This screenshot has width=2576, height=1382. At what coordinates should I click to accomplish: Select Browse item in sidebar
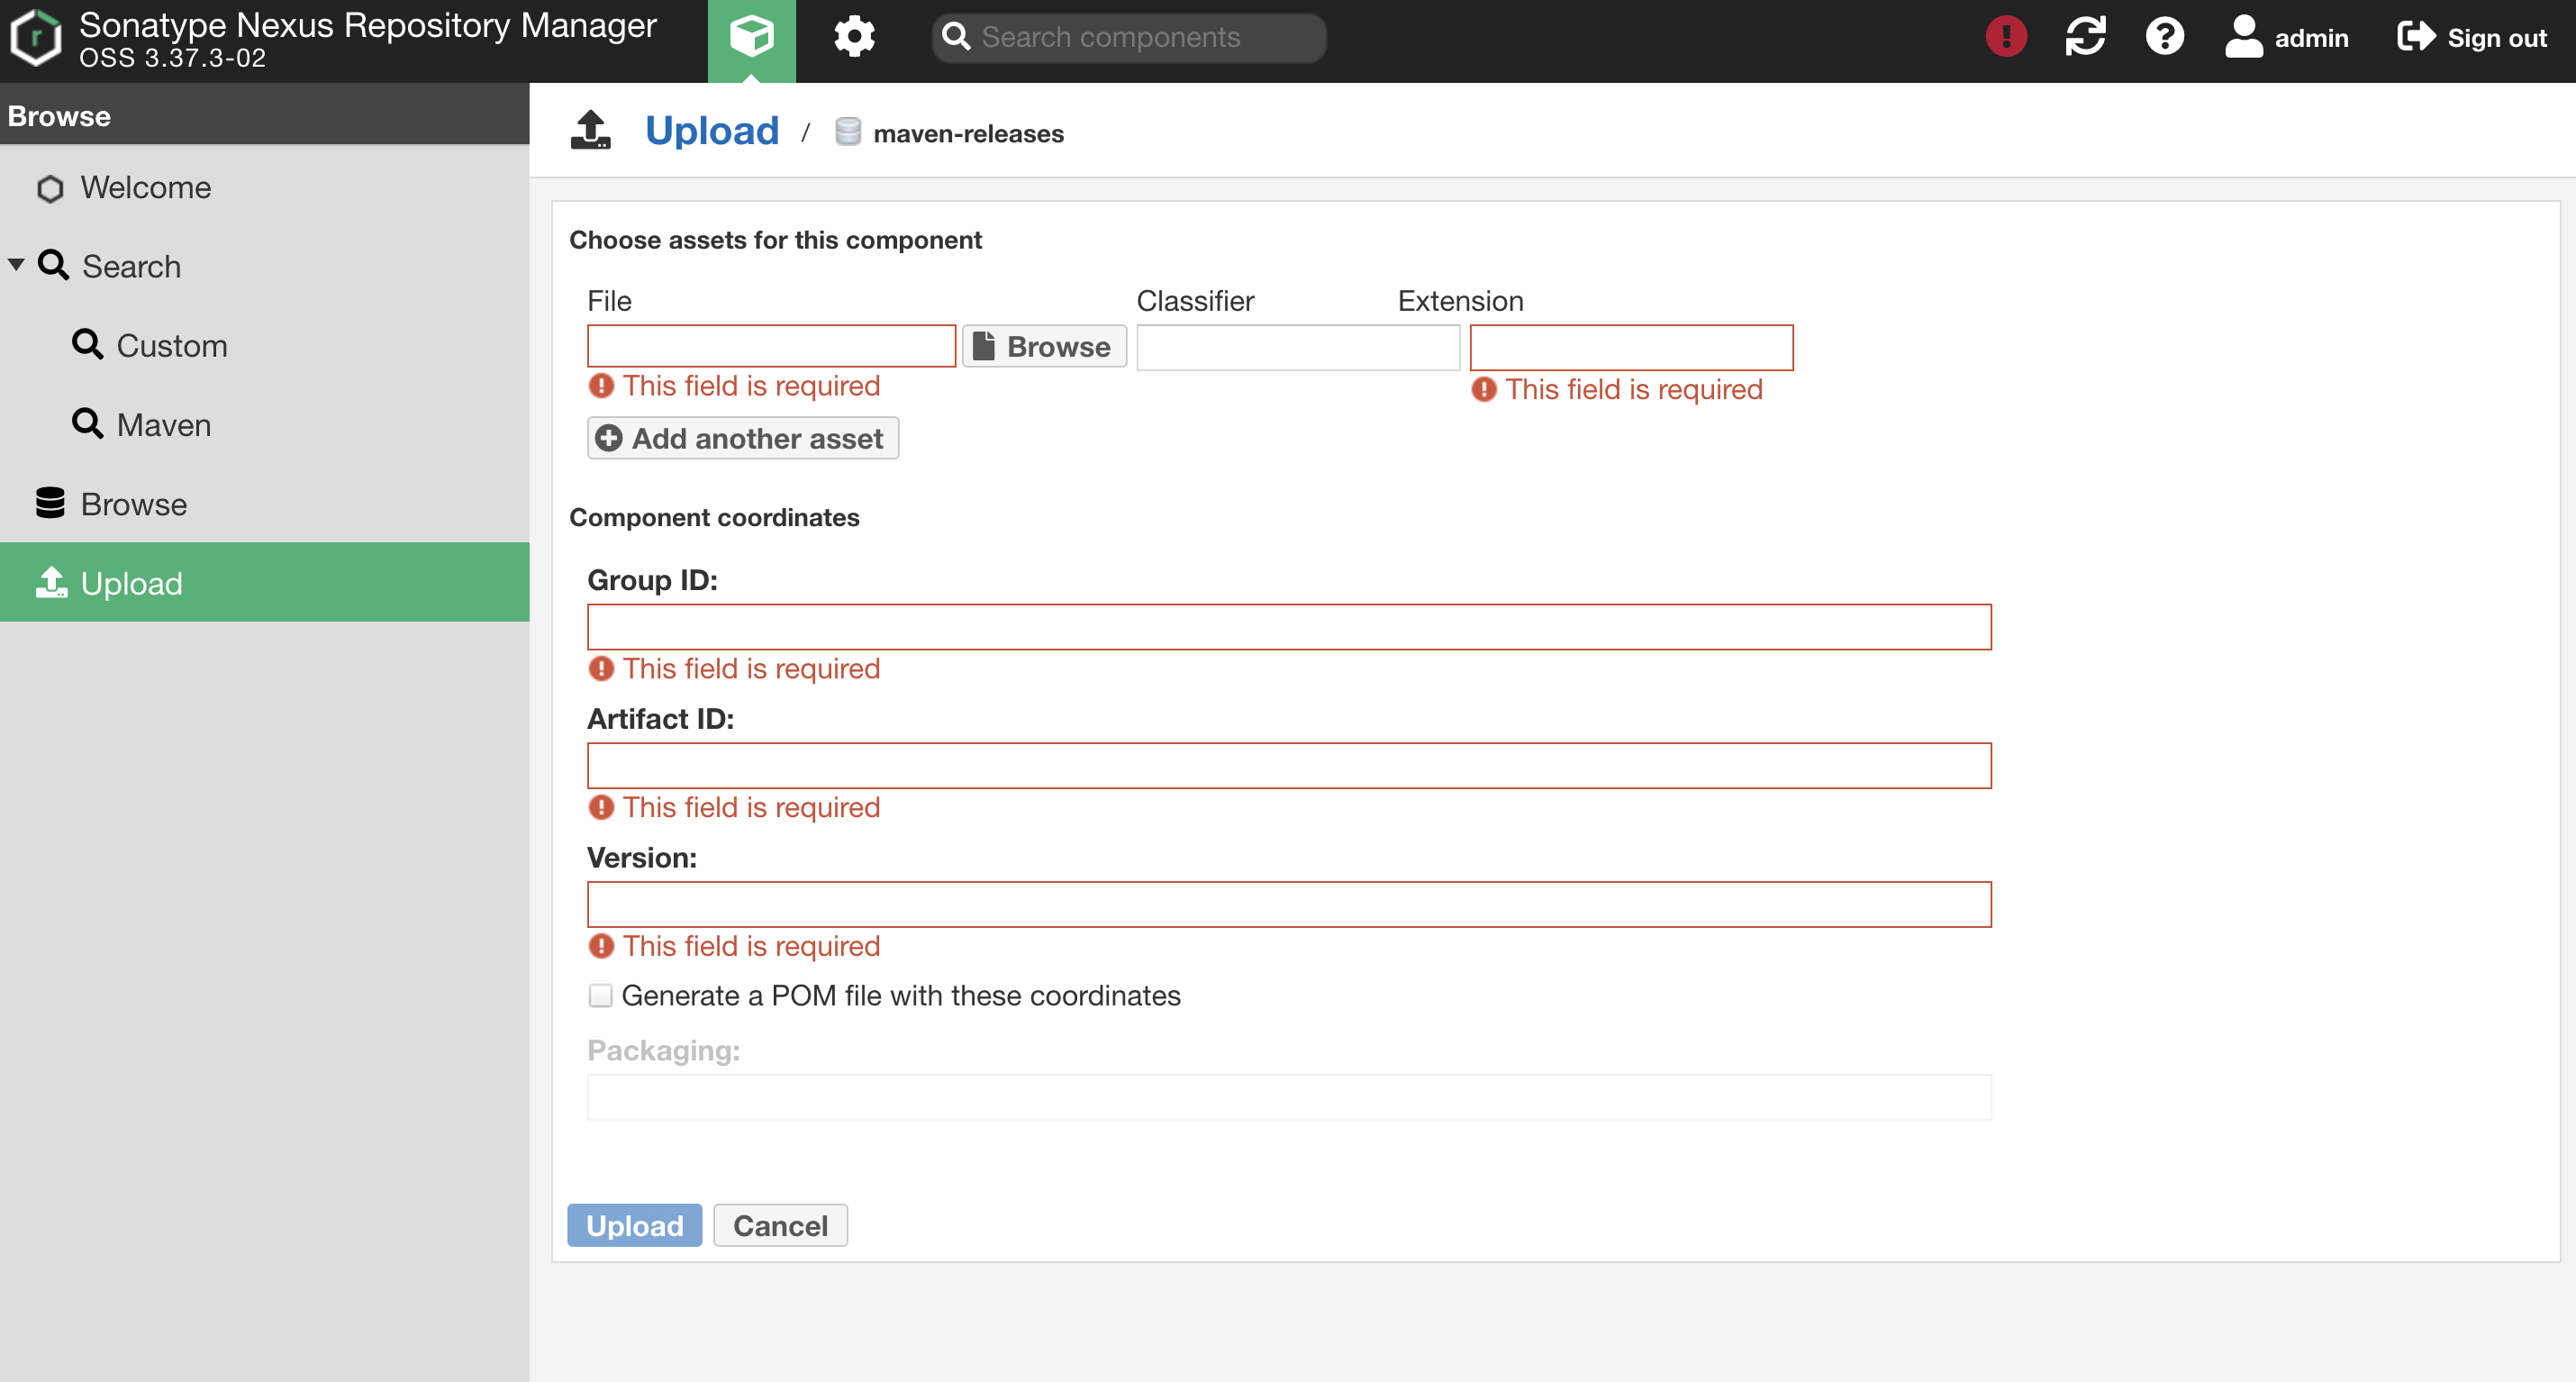click(x=133, y=504)
